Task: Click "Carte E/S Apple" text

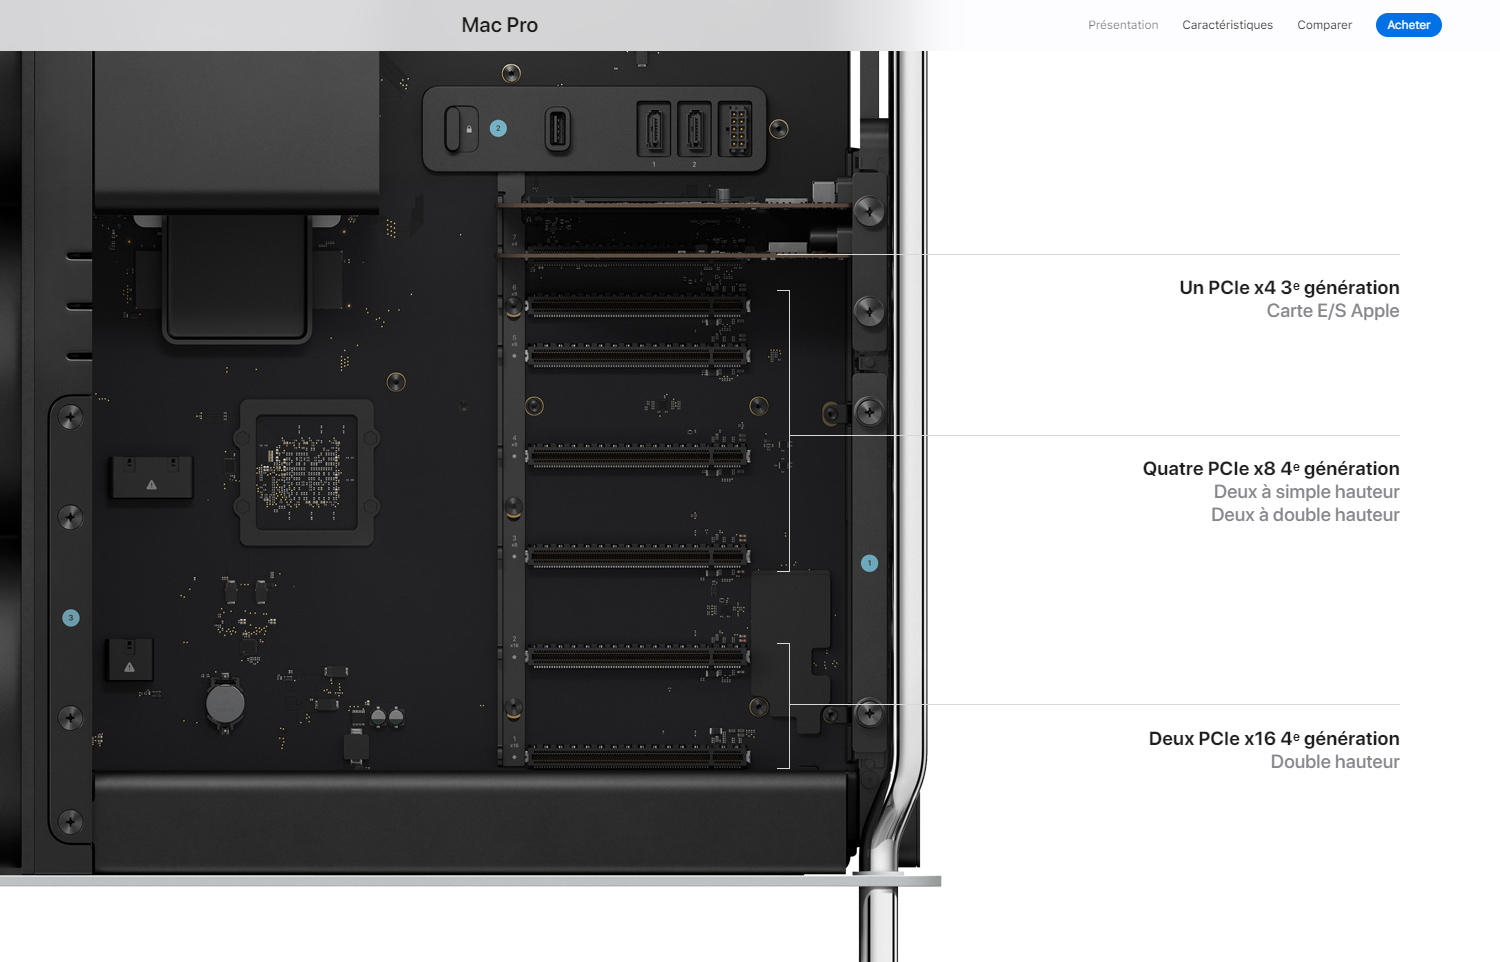Action: pyautogui.click(x=1333, y=311)
